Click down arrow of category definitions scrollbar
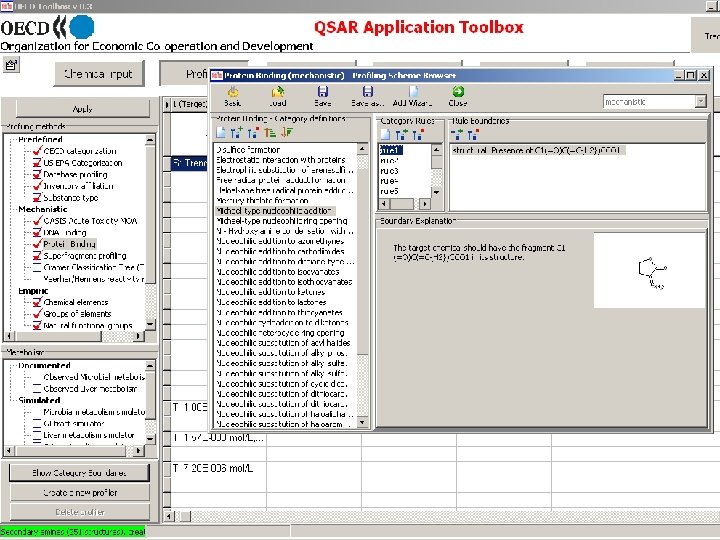 [362, 422]
